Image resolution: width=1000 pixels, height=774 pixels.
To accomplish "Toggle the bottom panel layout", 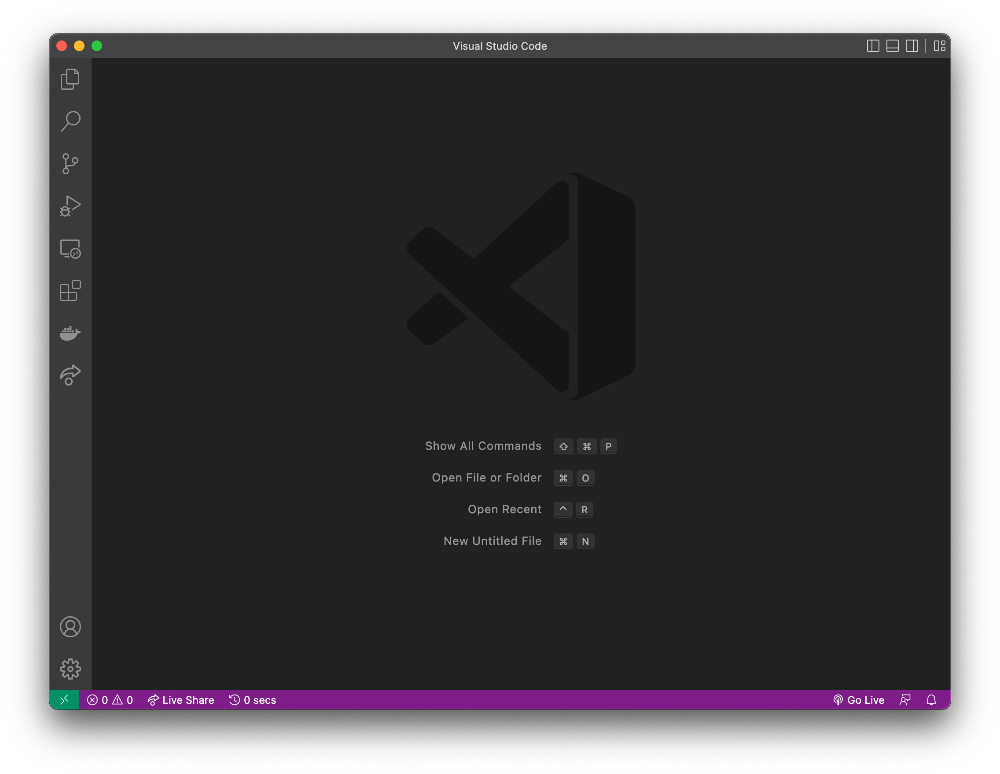I will [893, 46].
